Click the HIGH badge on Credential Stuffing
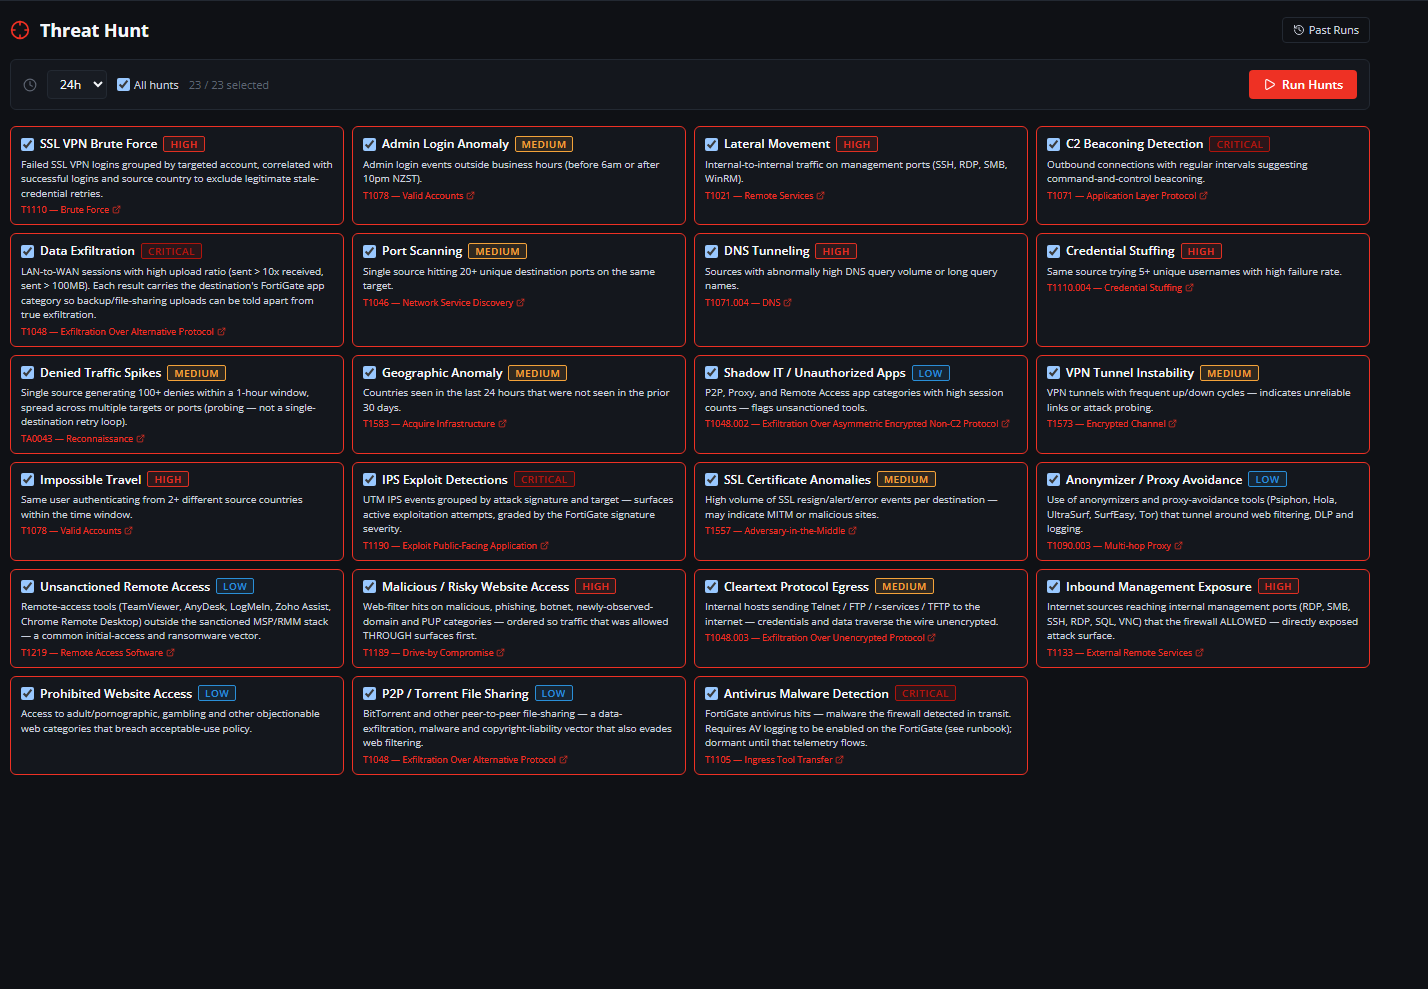The width and height of the screenshot is (1428, 989). click(x=1201, y=251)
